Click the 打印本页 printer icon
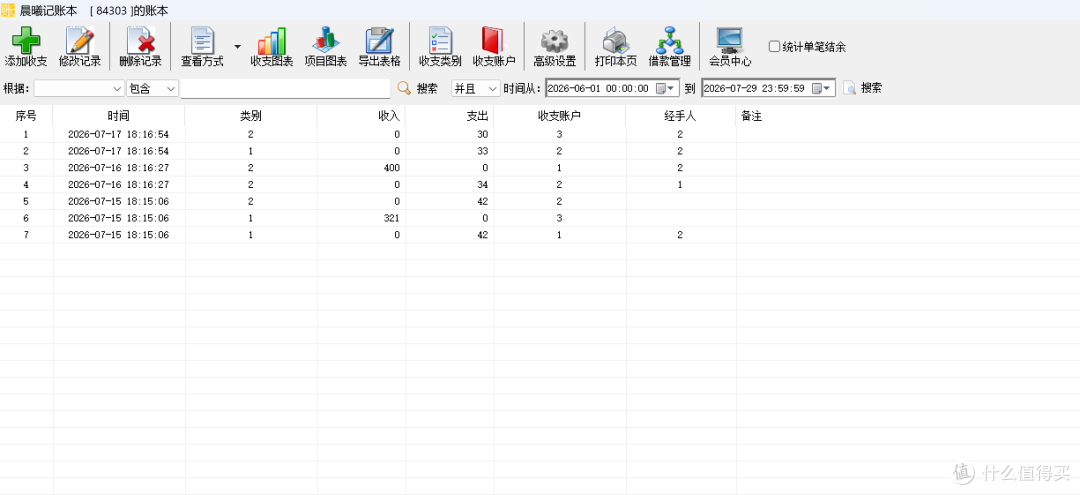This screenshot has height=495, width=1080. [616, 41]
